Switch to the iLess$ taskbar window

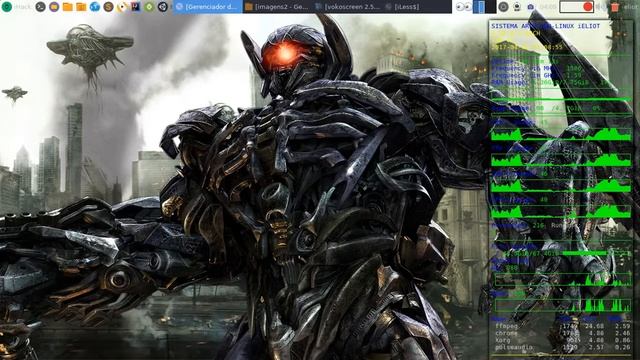tap(417, 7)
